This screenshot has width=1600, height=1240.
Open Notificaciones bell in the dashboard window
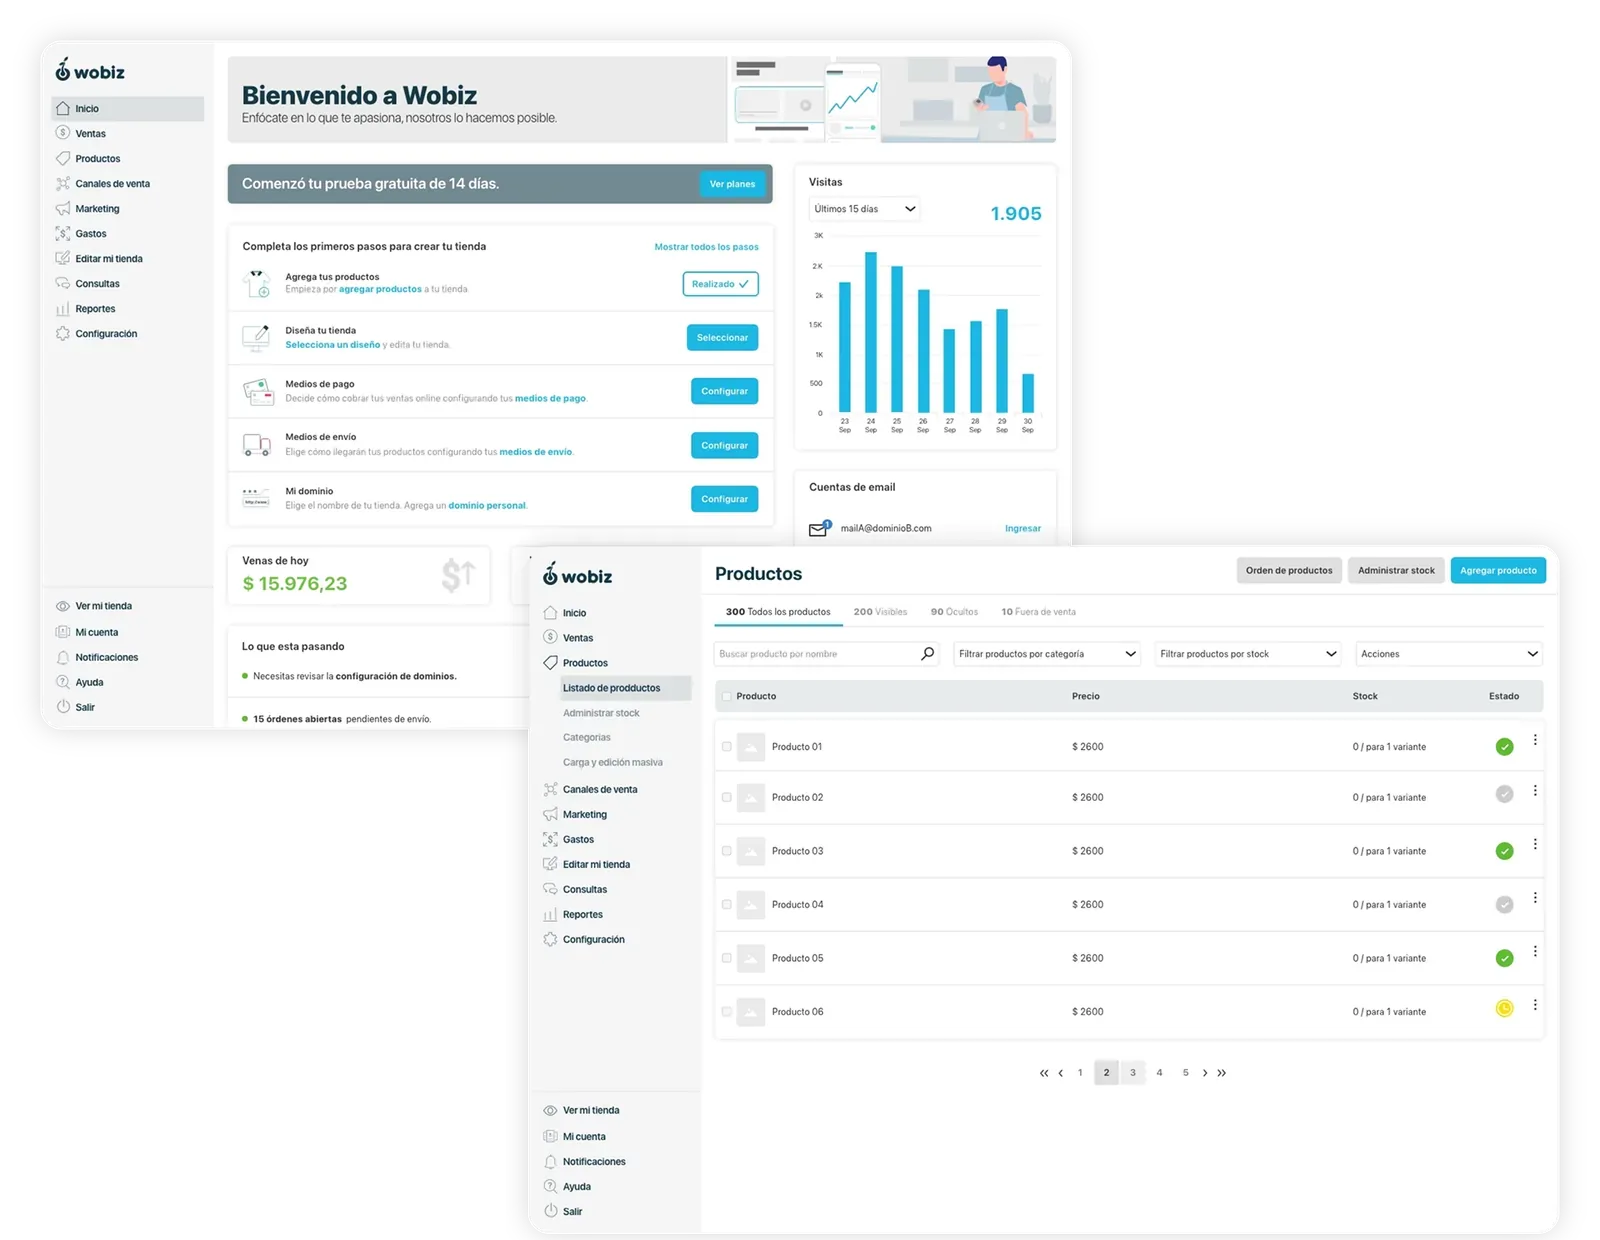coord(63,657)
